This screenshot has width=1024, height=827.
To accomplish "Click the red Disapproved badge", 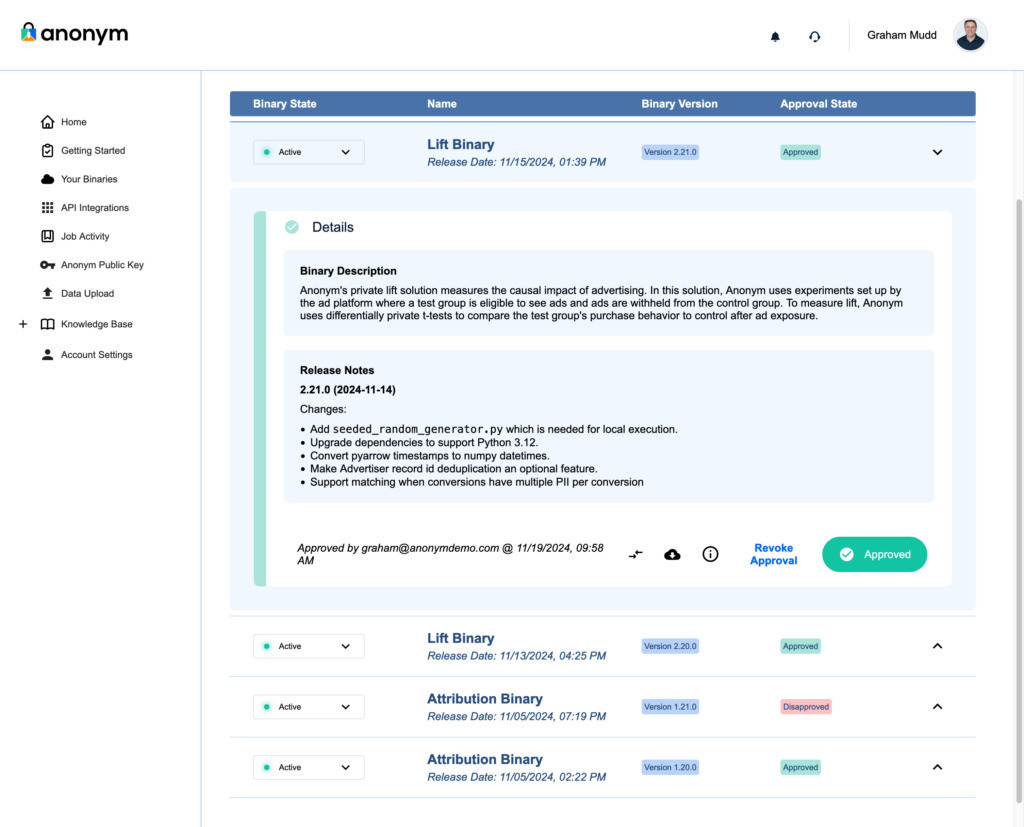I will point(806,707).
